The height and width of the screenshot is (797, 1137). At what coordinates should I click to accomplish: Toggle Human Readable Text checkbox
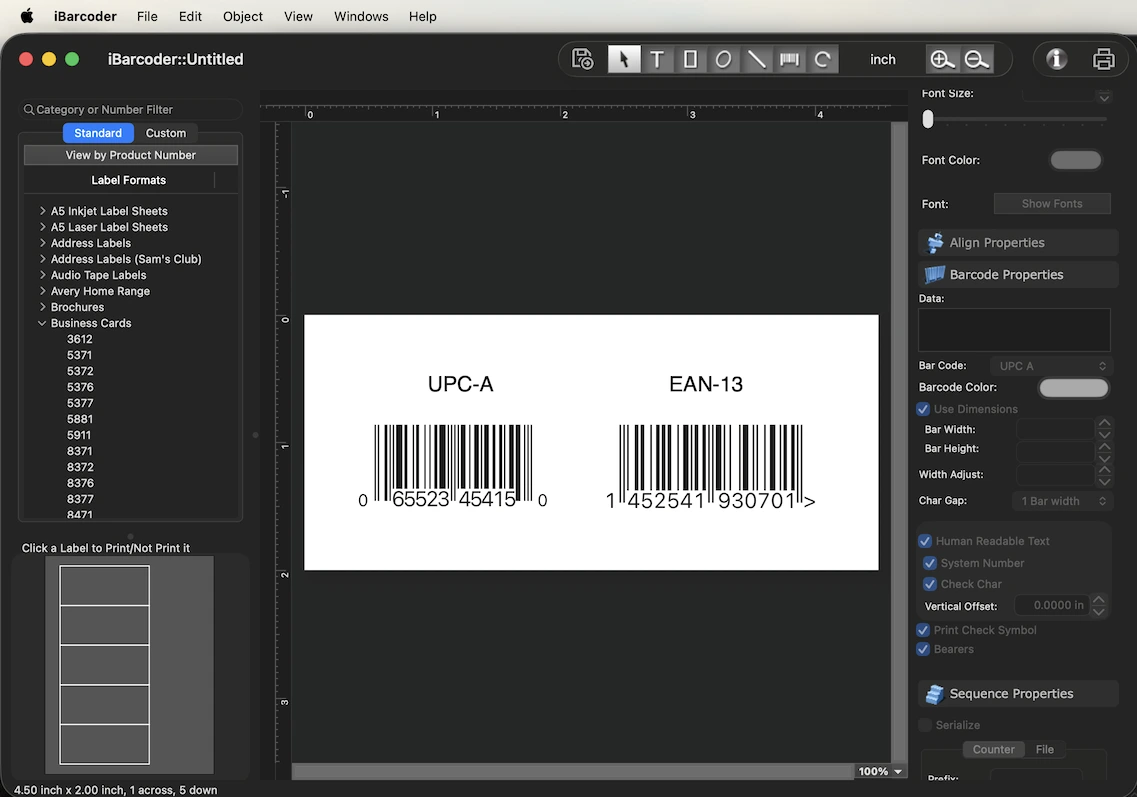tap(925, 541)
